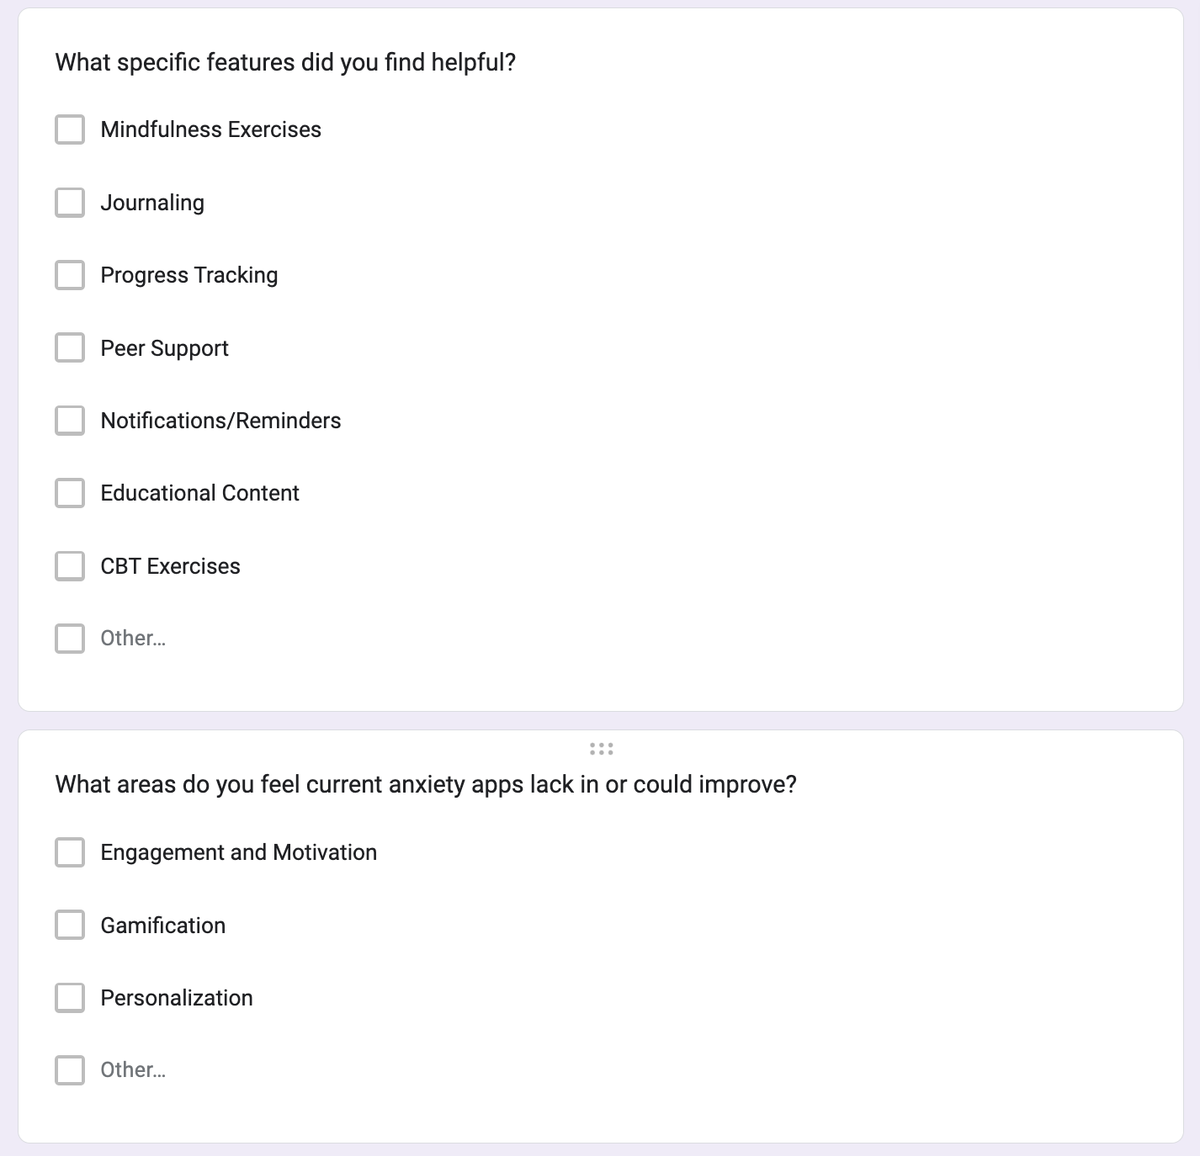The height and width of the screenshot is (1156, 1200).
Task: Check the Mindfulness Exercises checkbox
Action: 69,129
